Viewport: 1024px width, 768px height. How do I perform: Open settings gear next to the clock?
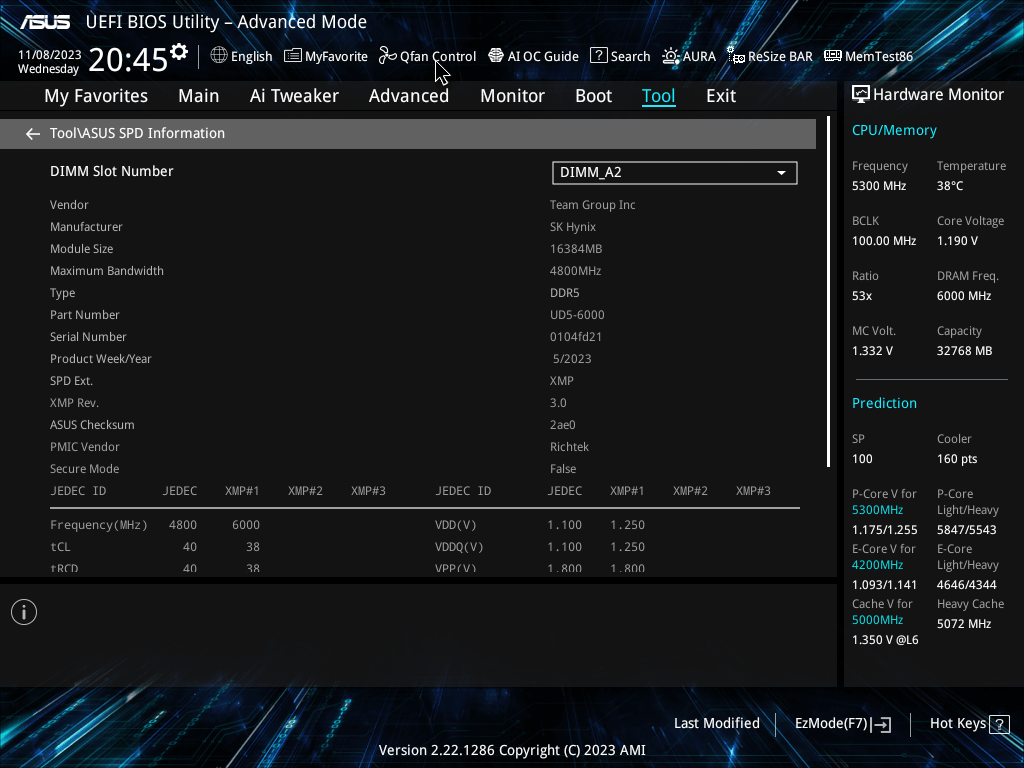pyautogui.click(x=179, y=52)
